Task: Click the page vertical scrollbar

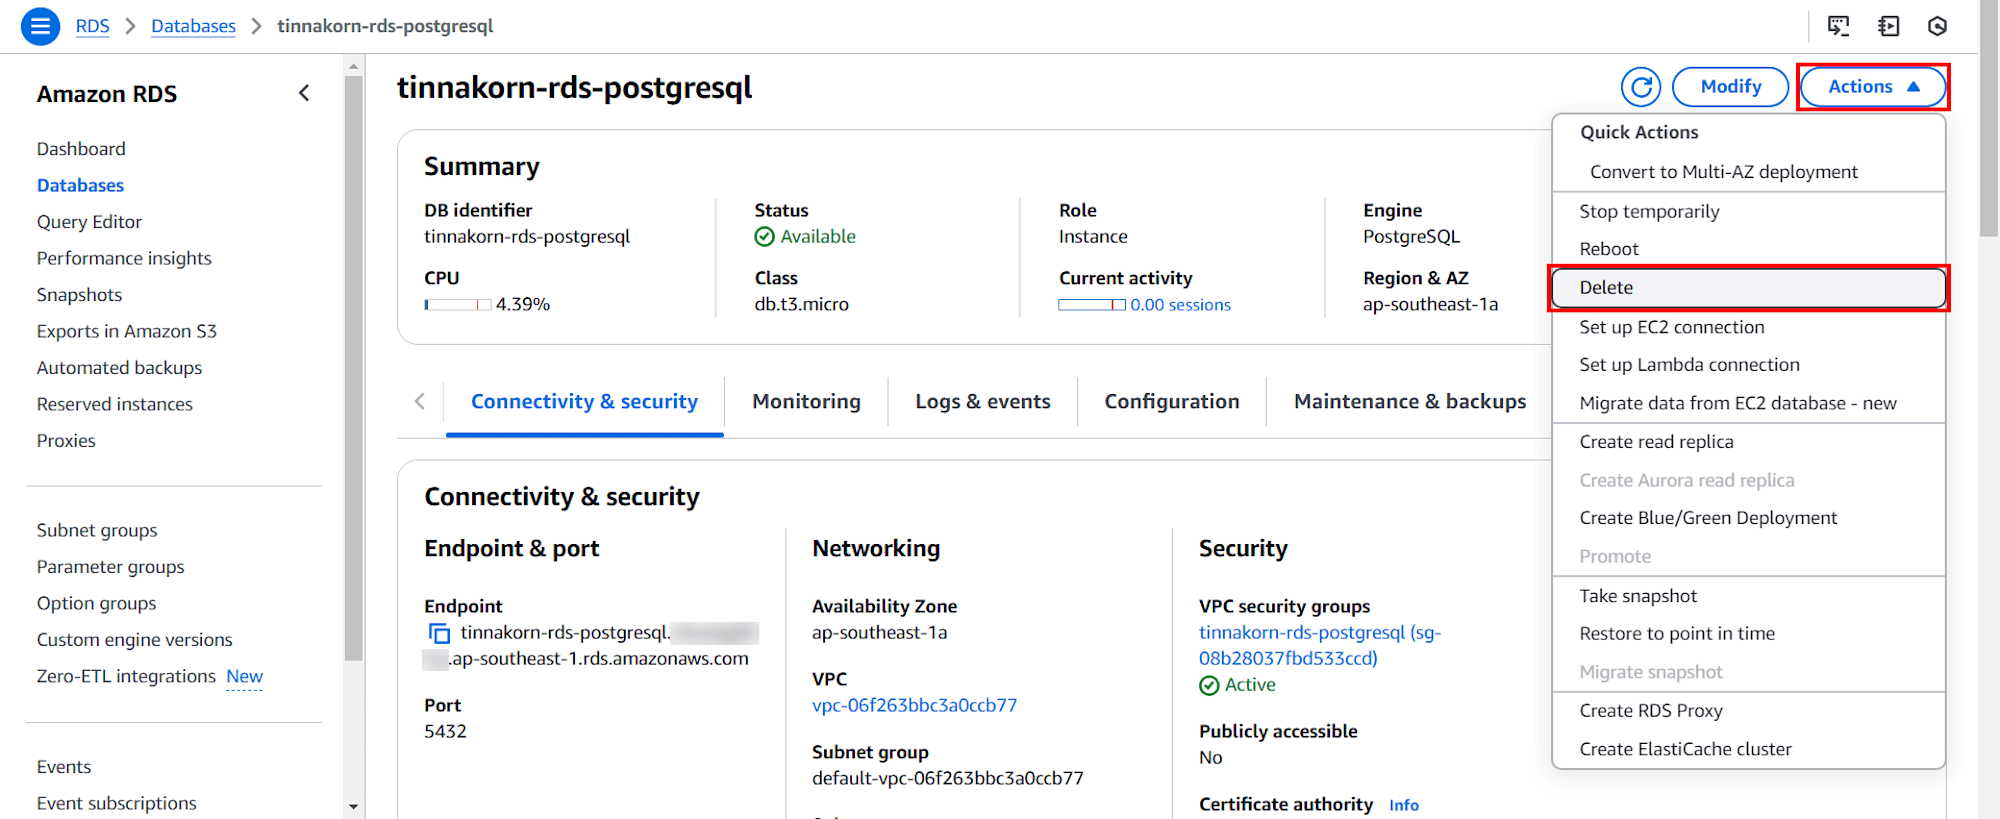Action: (1989, 120)
